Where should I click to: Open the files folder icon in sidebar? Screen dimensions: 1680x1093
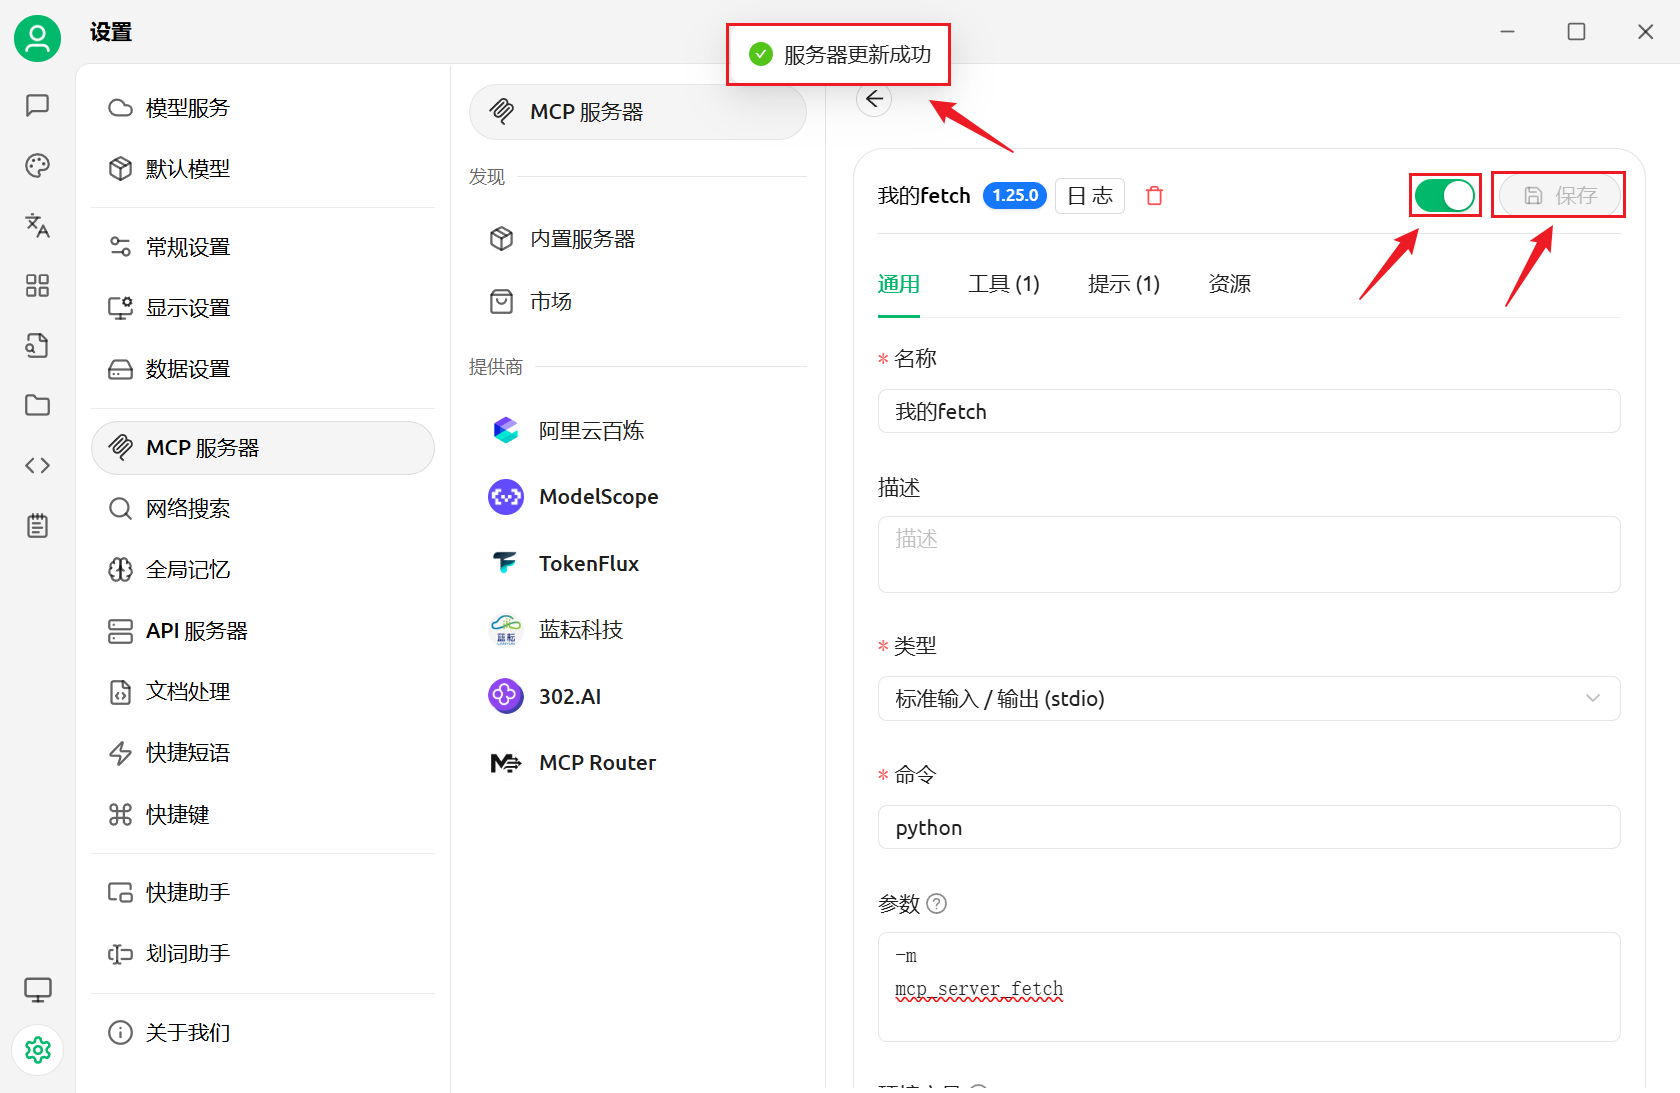point(37,405)
